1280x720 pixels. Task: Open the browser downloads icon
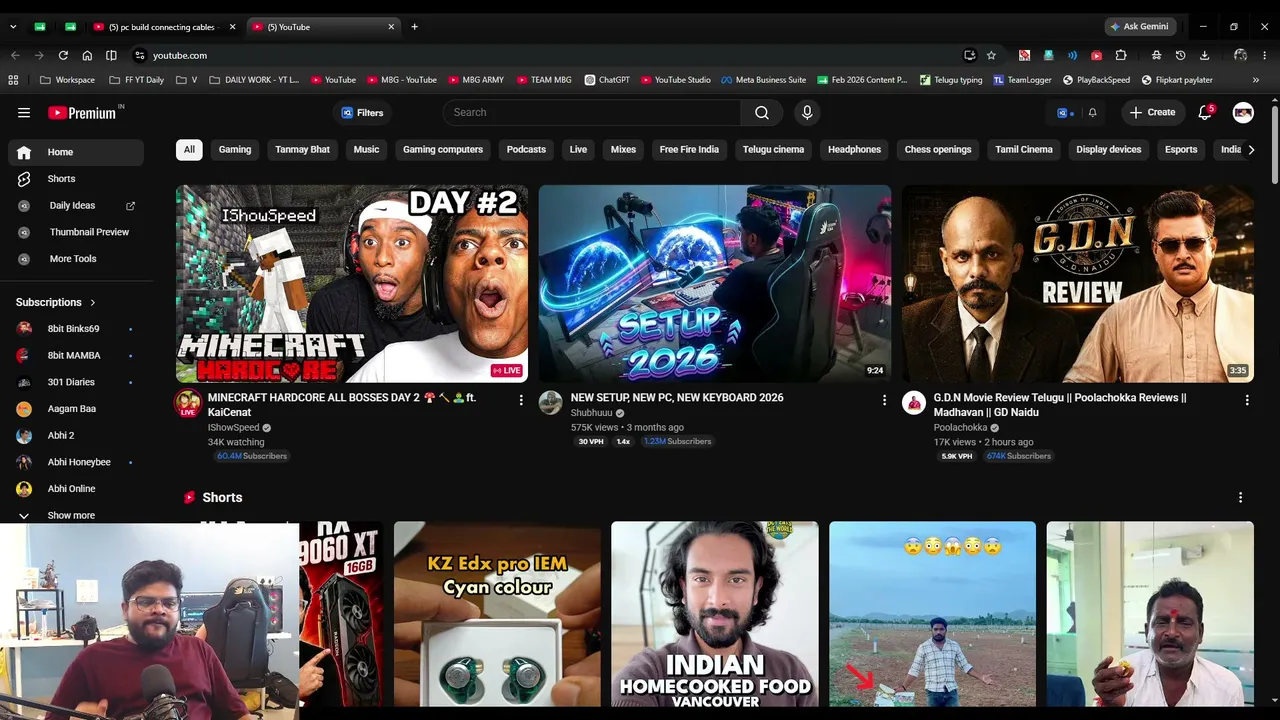[x=1204, y=55]
